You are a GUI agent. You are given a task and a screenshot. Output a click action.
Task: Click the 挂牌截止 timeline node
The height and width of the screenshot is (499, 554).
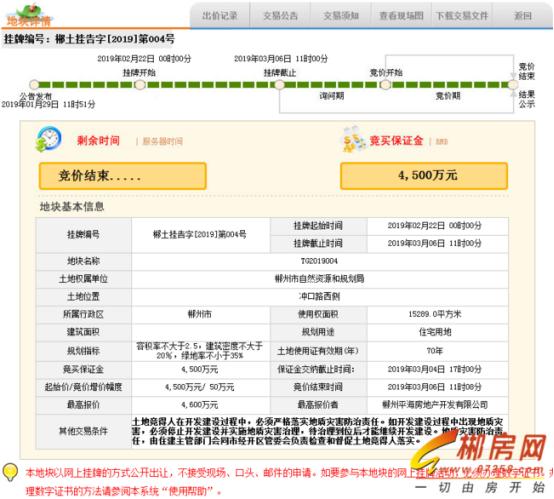(279, 85)
